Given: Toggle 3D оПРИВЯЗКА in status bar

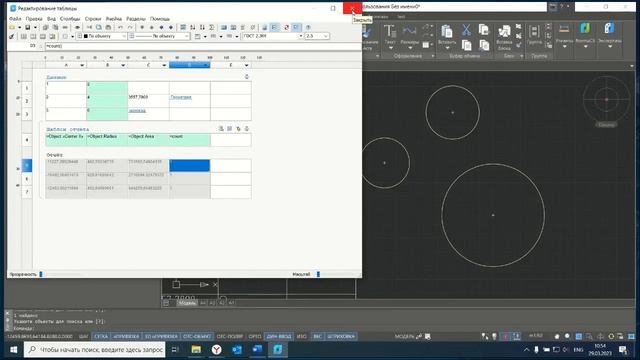Looking at the screenshot, I should pyautogui.click(x=161, y=337).
